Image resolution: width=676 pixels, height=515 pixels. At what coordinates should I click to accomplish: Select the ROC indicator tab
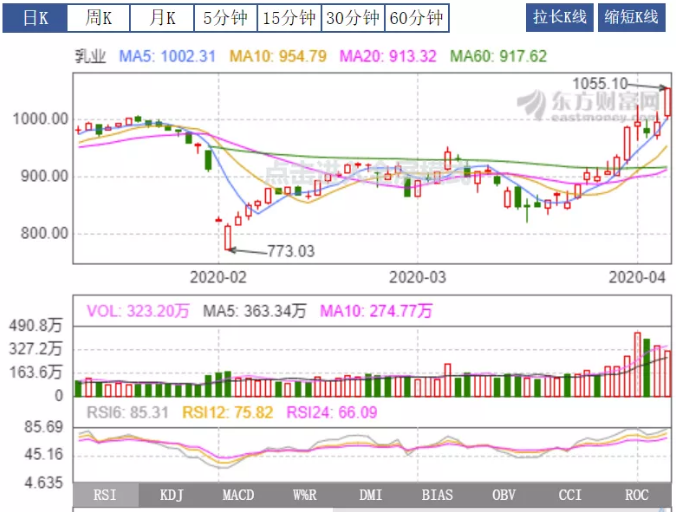[x=637, y=495]
